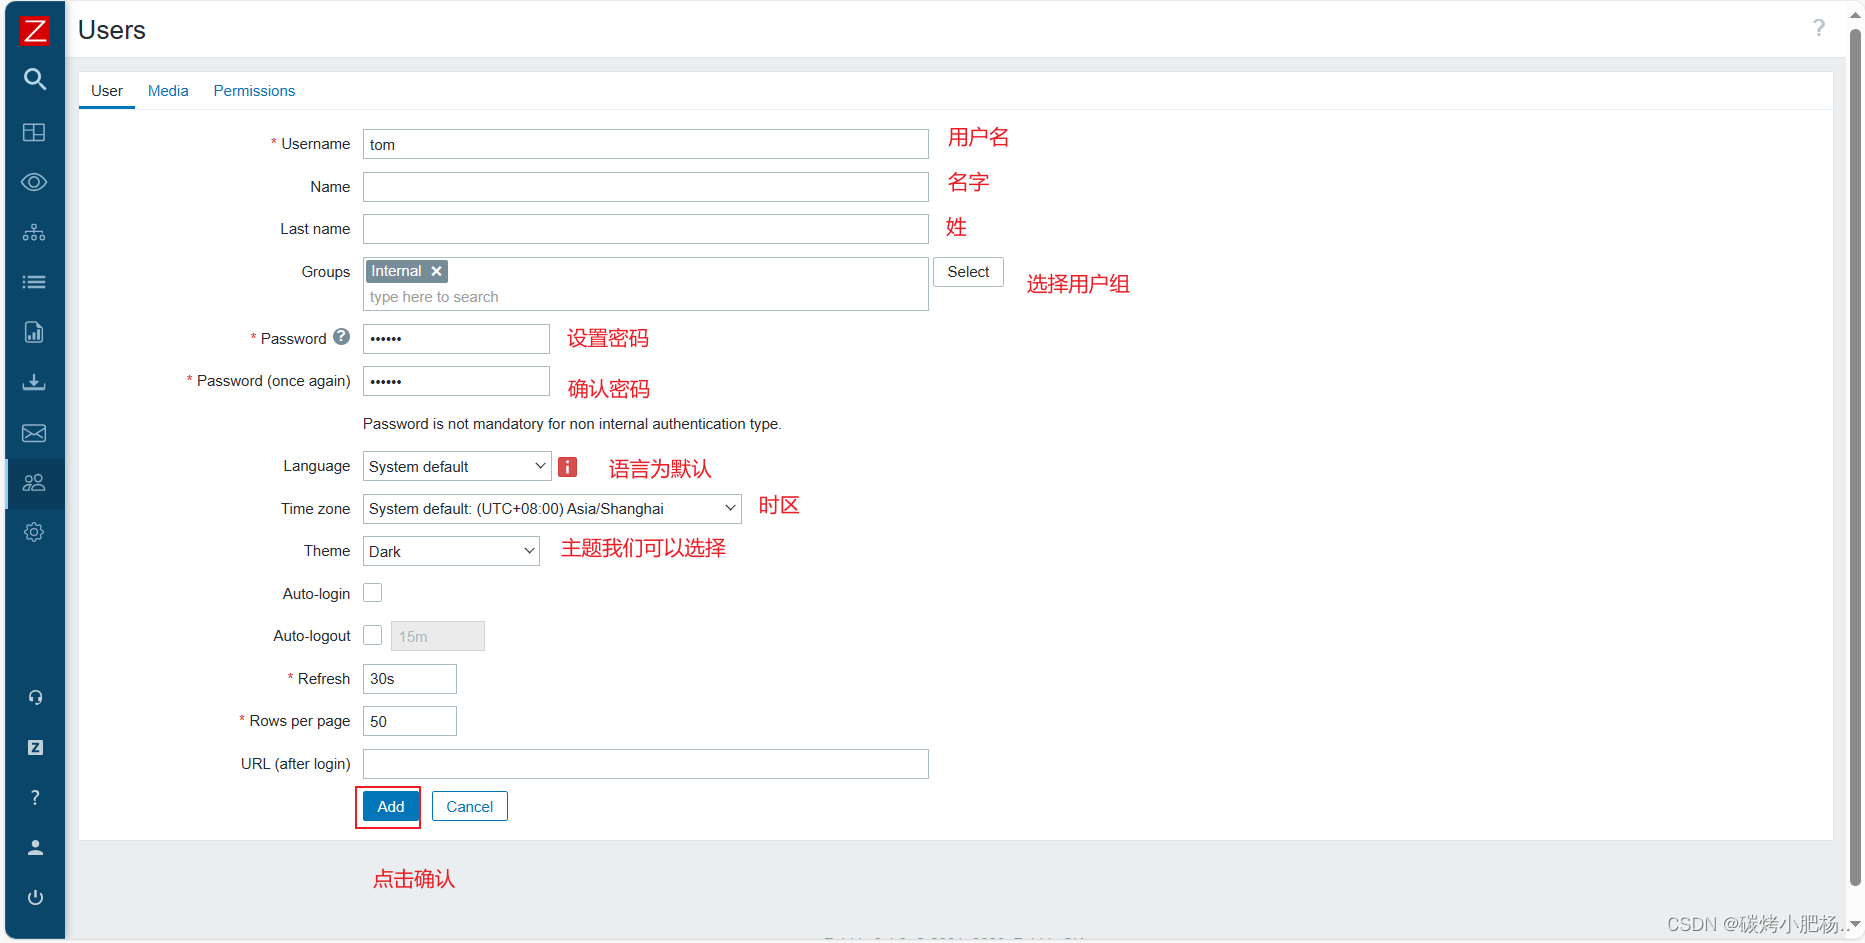Open the Administration gear icon
Image resolution: width=1865 pixels, height=943 pixels.
(34, 532)
